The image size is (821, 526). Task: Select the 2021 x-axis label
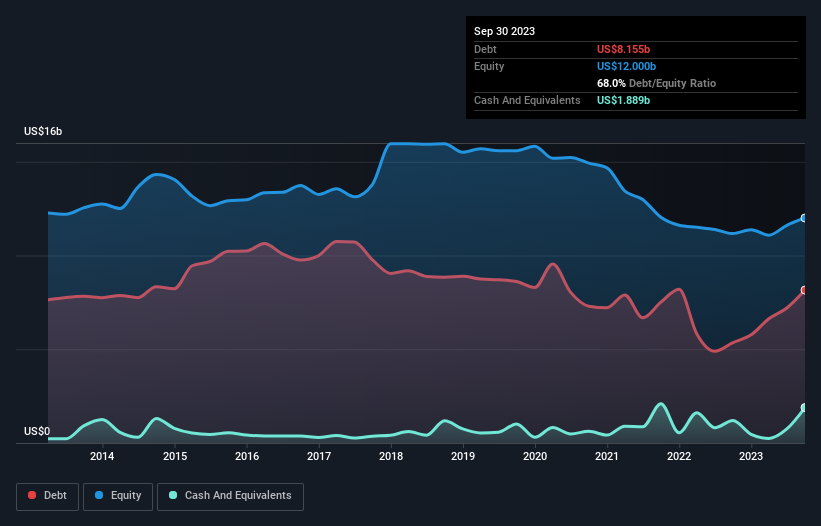tap(607, 456)
